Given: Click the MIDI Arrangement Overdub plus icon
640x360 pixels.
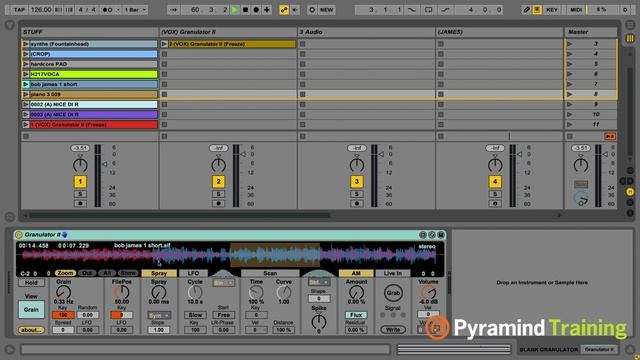Looking at the screenshot, I should (x=267, y=10).
